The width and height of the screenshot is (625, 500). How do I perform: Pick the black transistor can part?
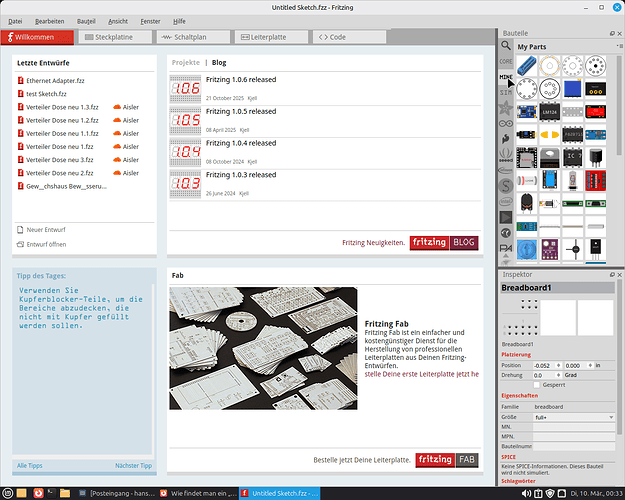click(596, 157)
